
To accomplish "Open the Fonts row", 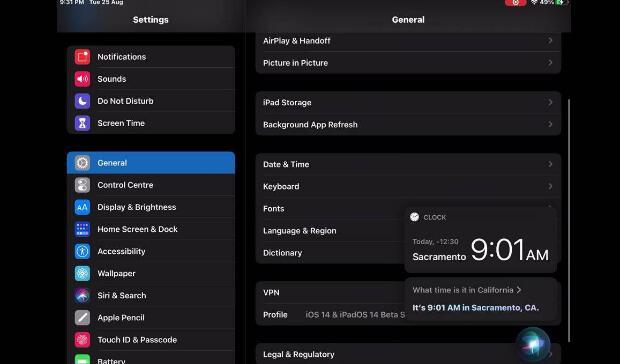I will pyautogui.click(x=330, y=208).
